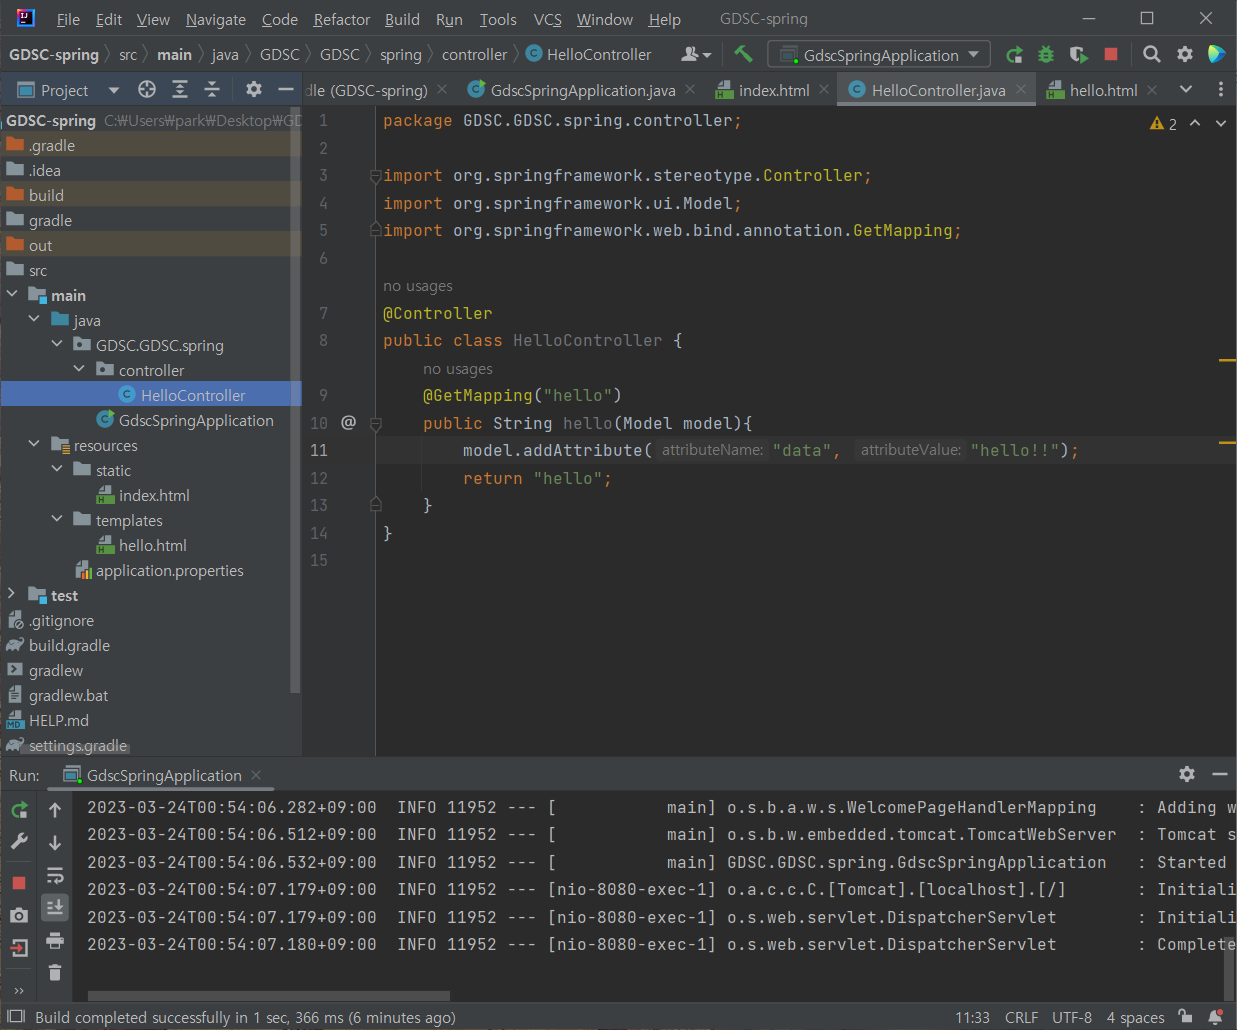Go to previous highlighted error arrow
The width and height of the screenshot is (1237, 1030).
1195,123
